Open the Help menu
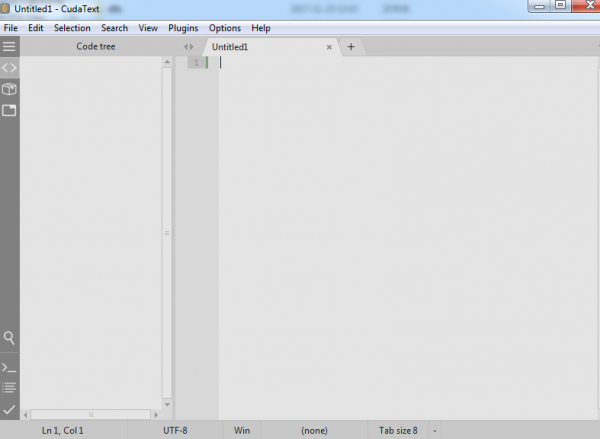 (261, 28)
